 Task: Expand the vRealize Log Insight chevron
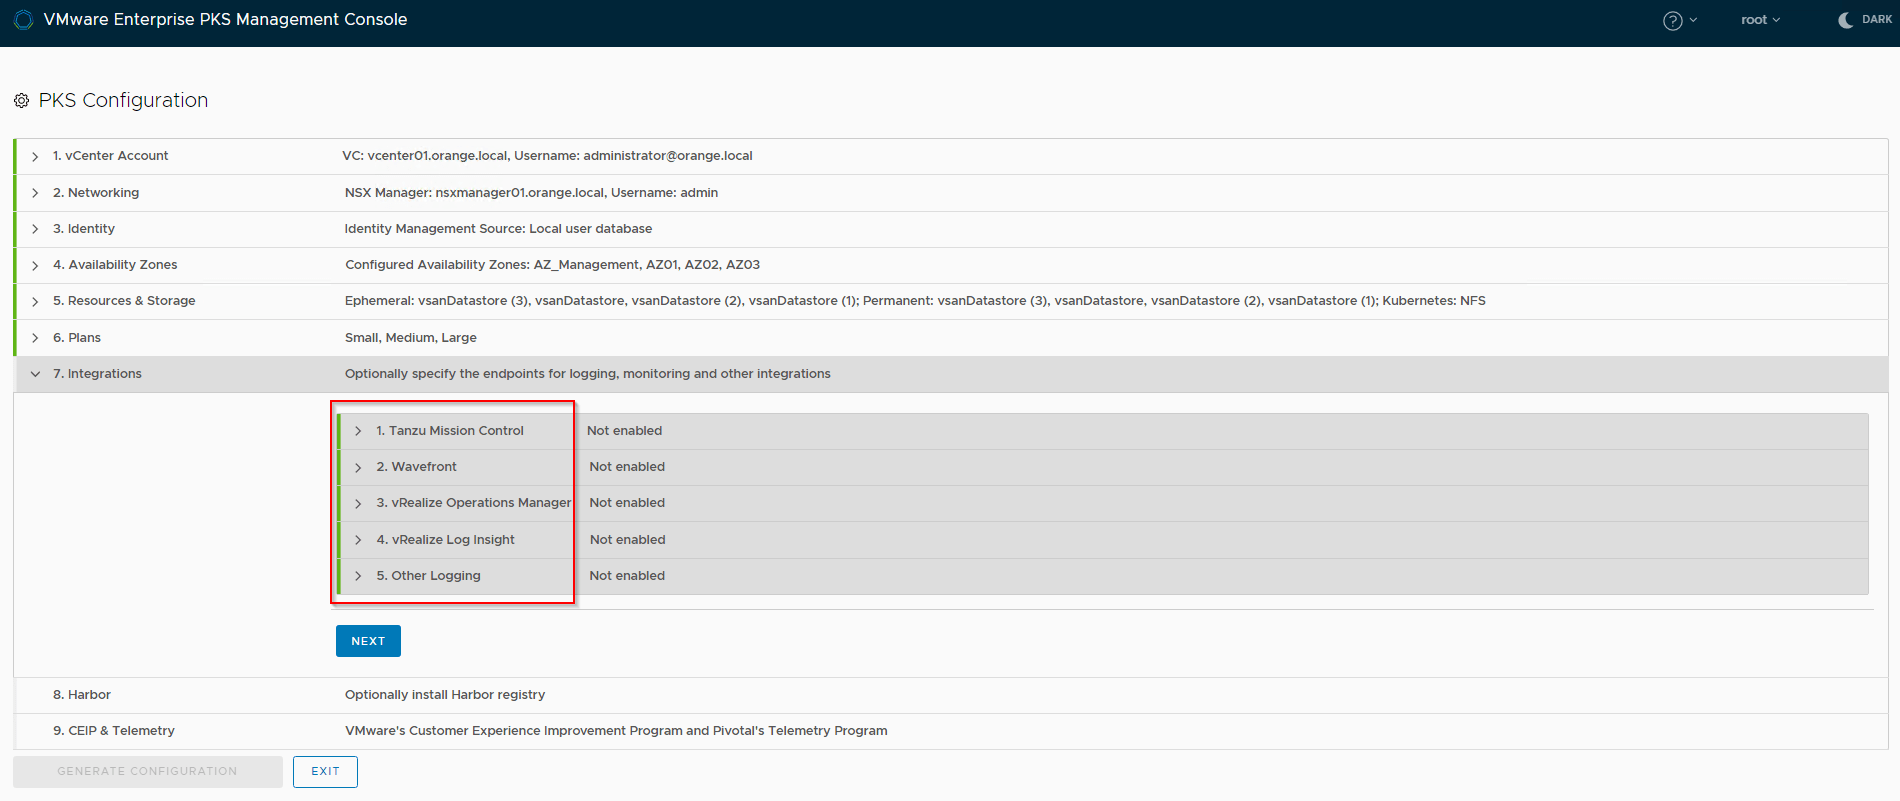(x=358, y=540)
